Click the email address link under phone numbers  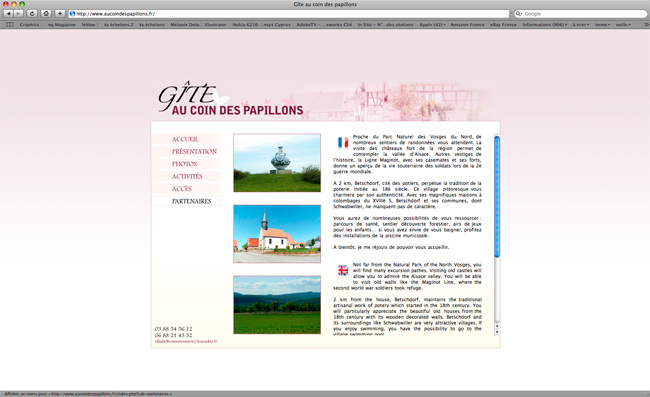pyautogui.click(x=186, y=341)
